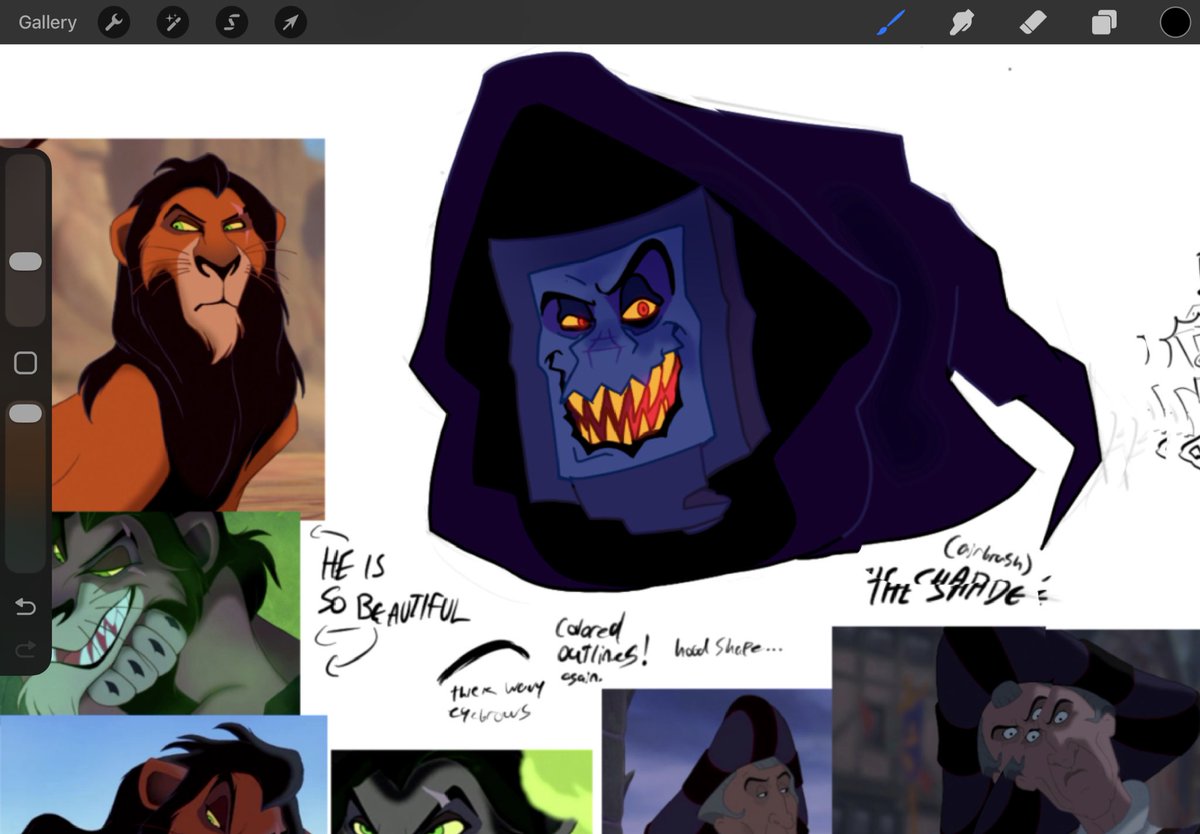
Task: Open the Actions wrench menu
Action: click(x=114, y=22)
